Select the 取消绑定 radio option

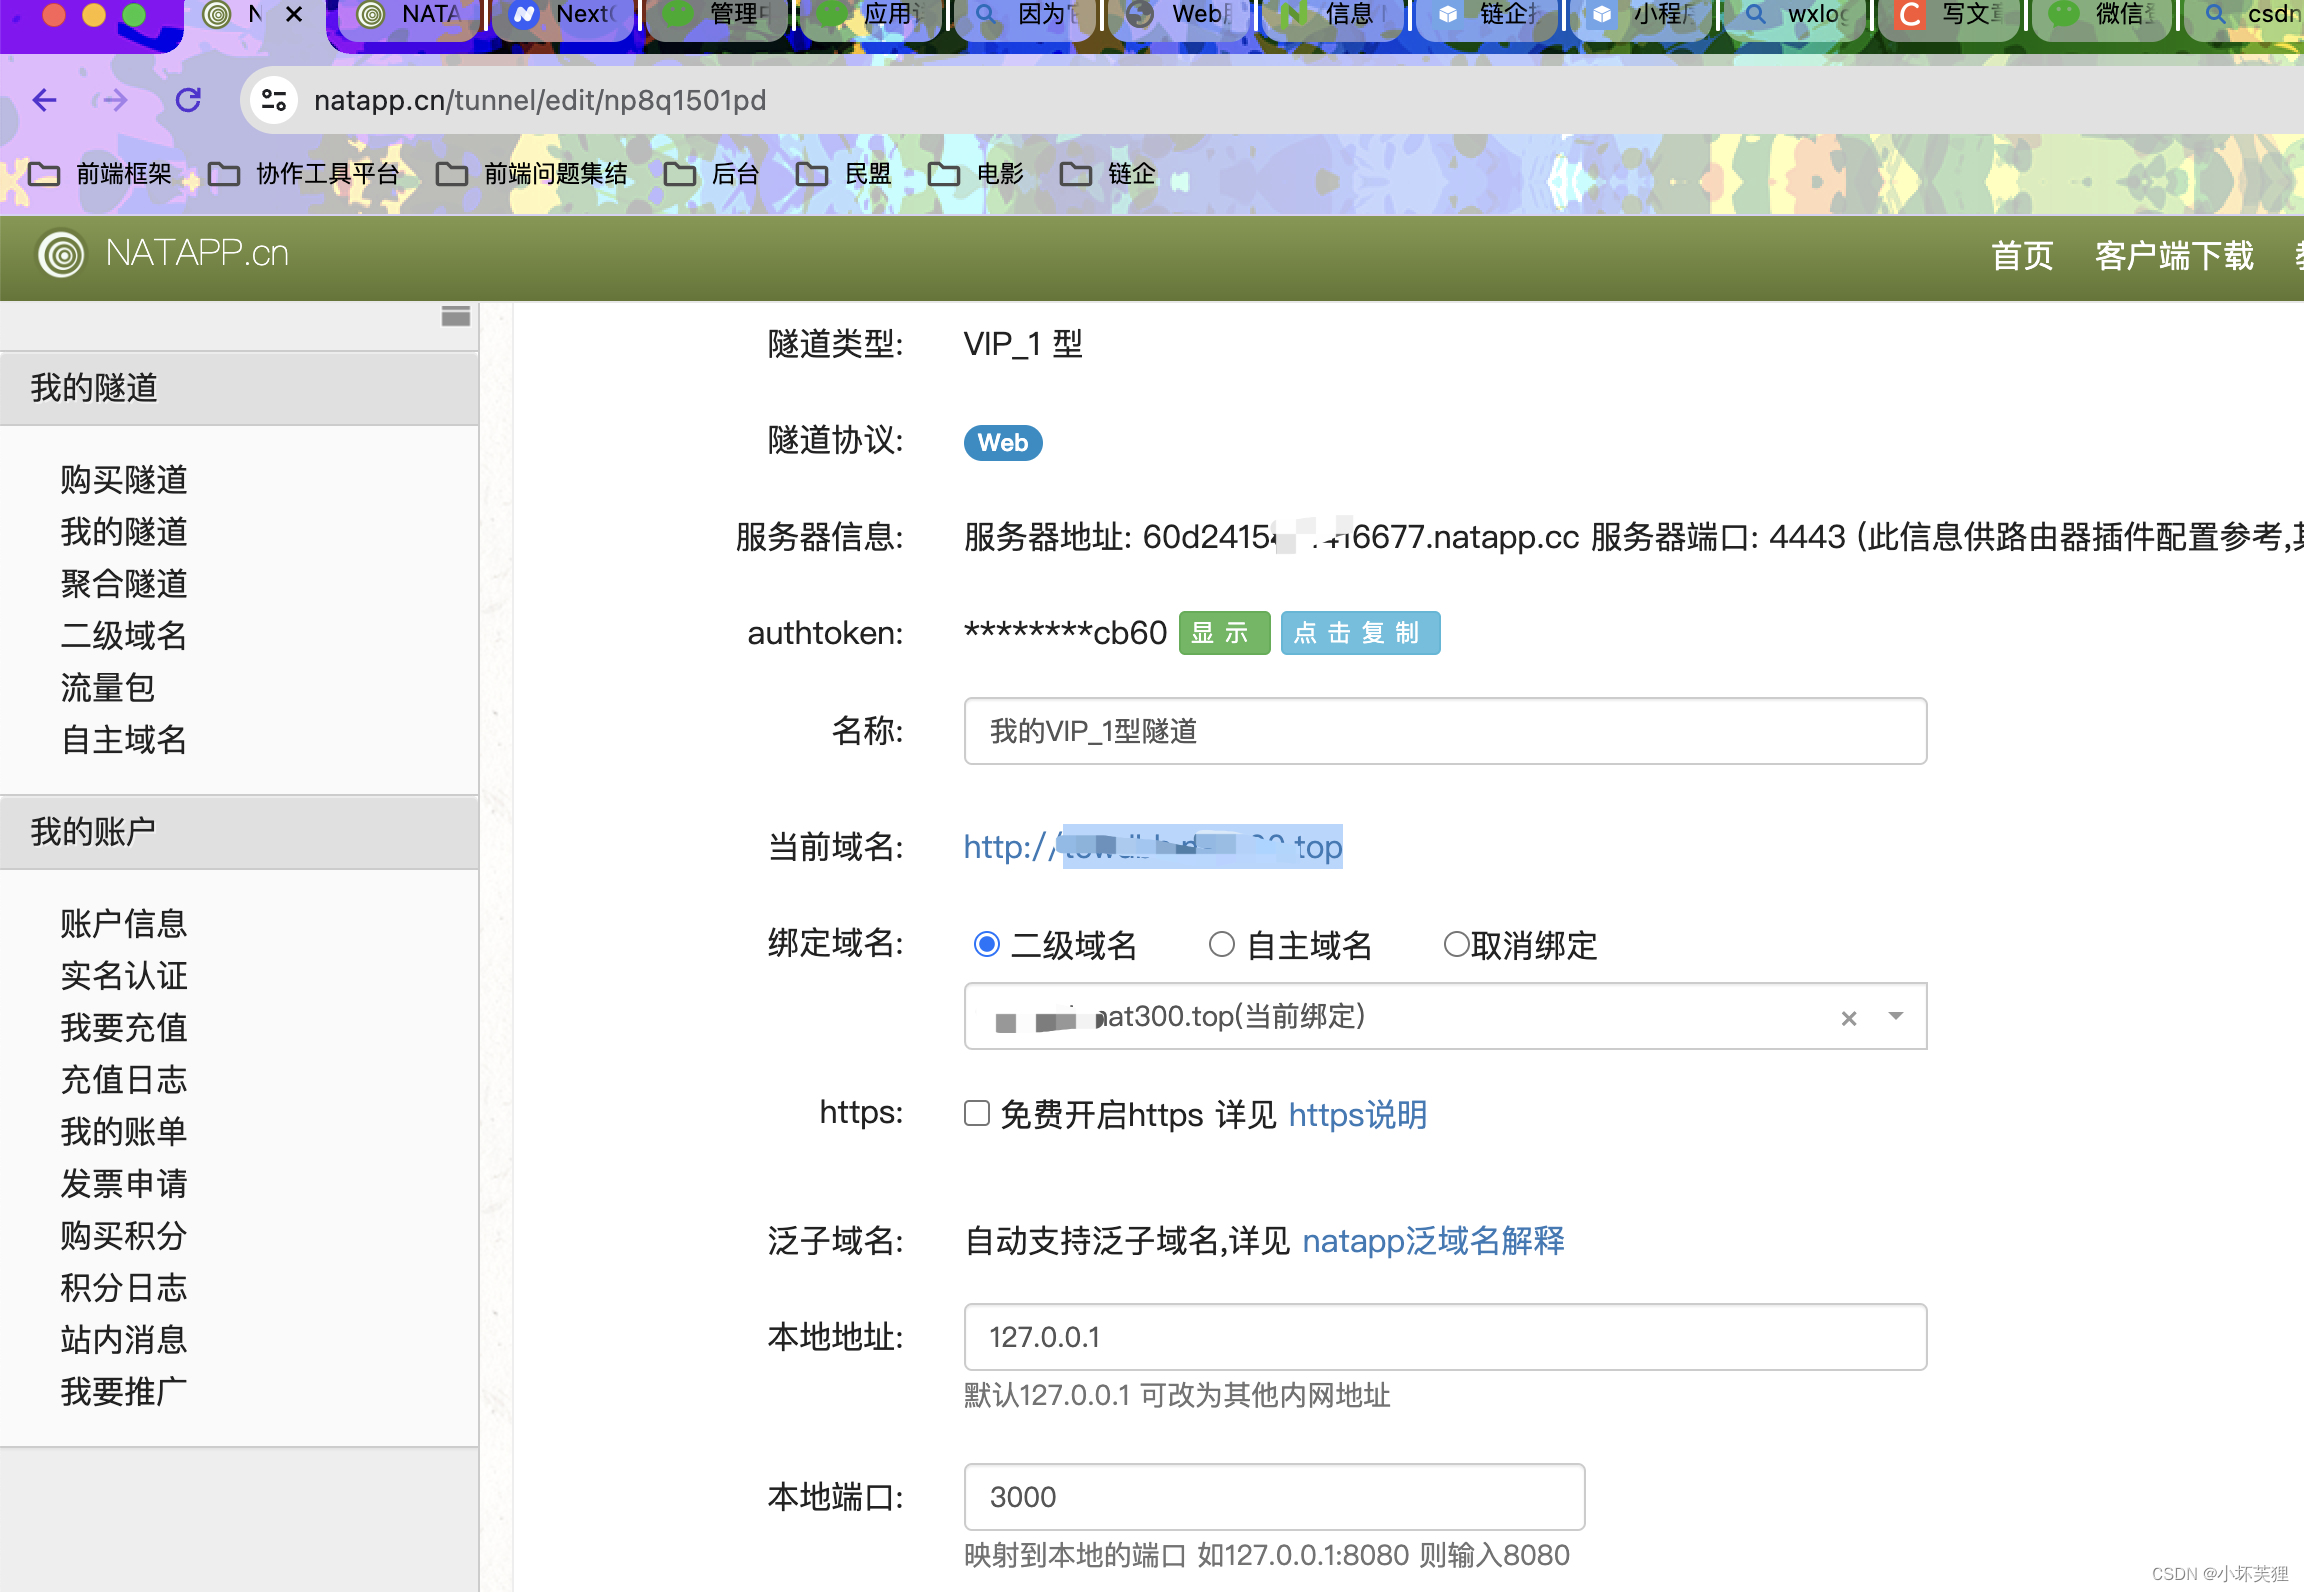[1456, 944]
